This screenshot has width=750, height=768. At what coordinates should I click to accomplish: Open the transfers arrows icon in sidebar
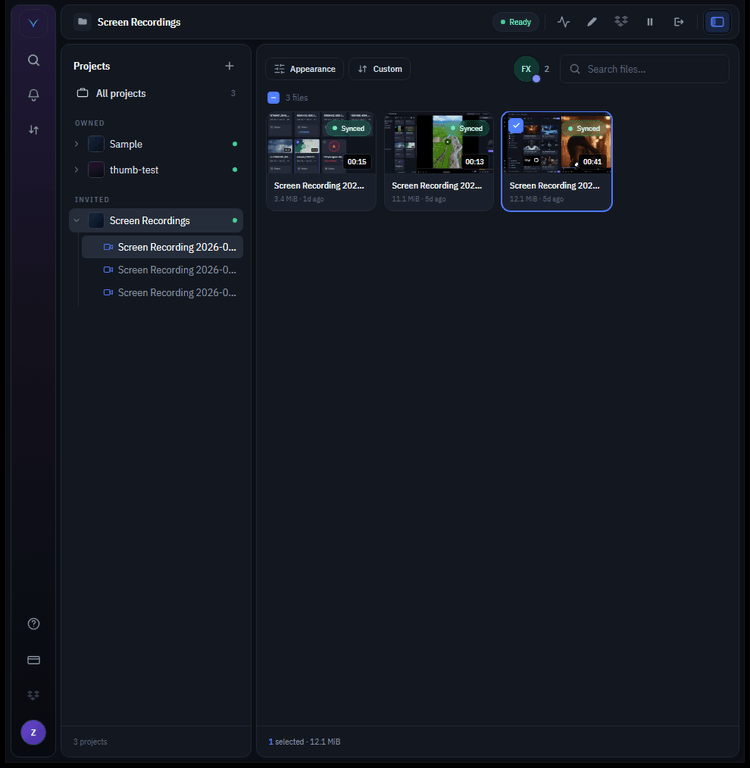pos(33,130)
